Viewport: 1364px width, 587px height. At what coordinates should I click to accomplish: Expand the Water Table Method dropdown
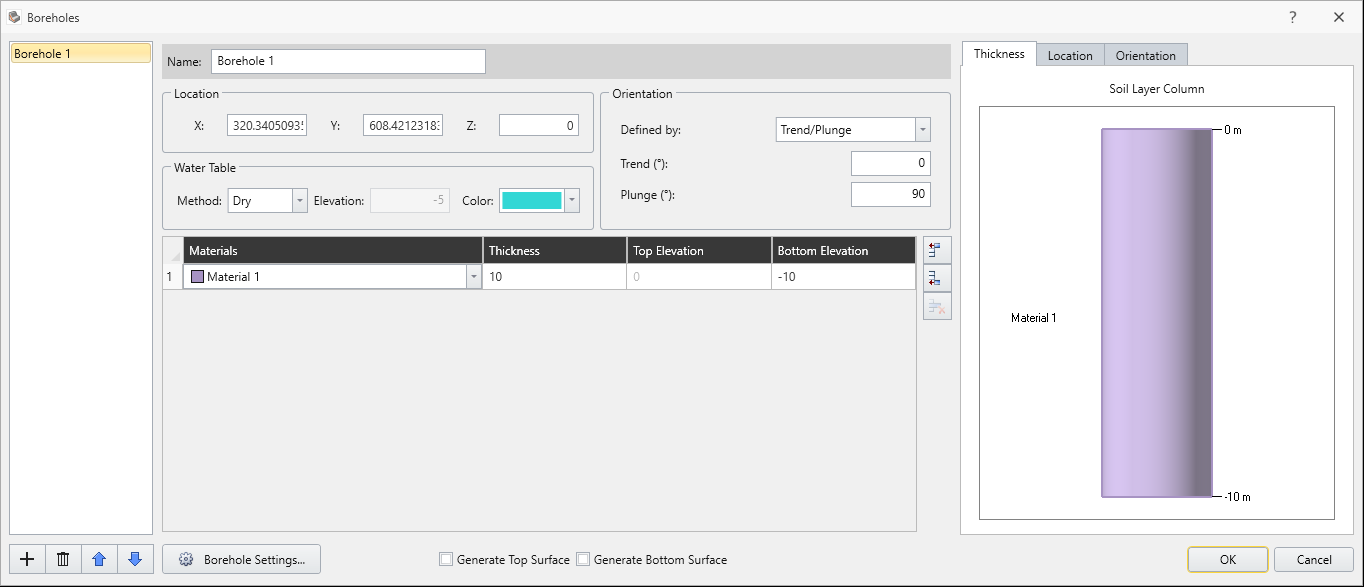click(x=299, y=201)
